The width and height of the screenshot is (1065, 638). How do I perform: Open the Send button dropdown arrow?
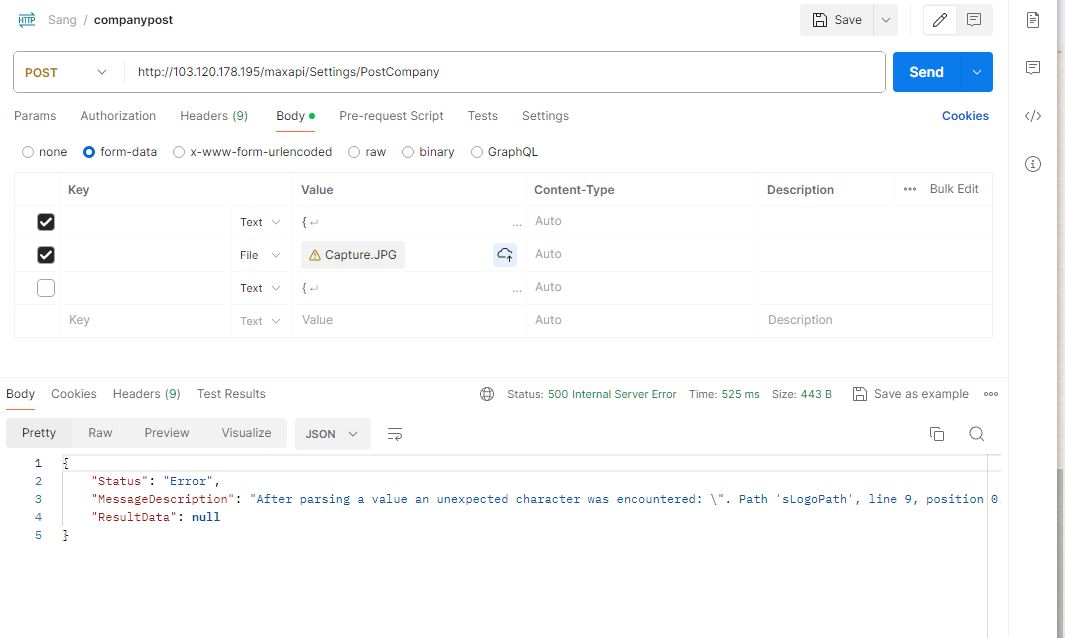point(976,72)
